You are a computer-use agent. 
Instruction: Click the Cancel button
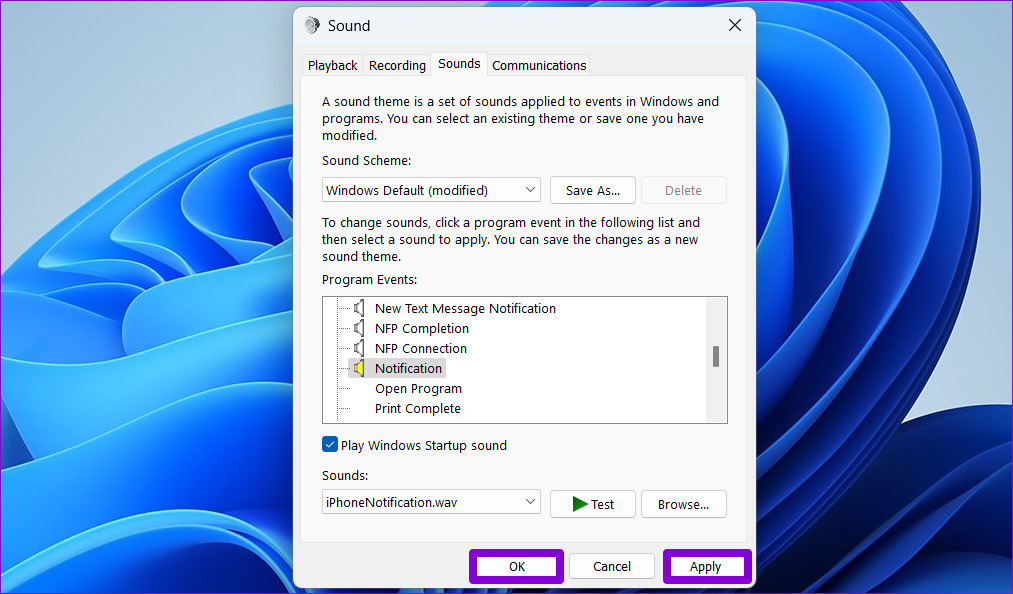click(612, 566)
